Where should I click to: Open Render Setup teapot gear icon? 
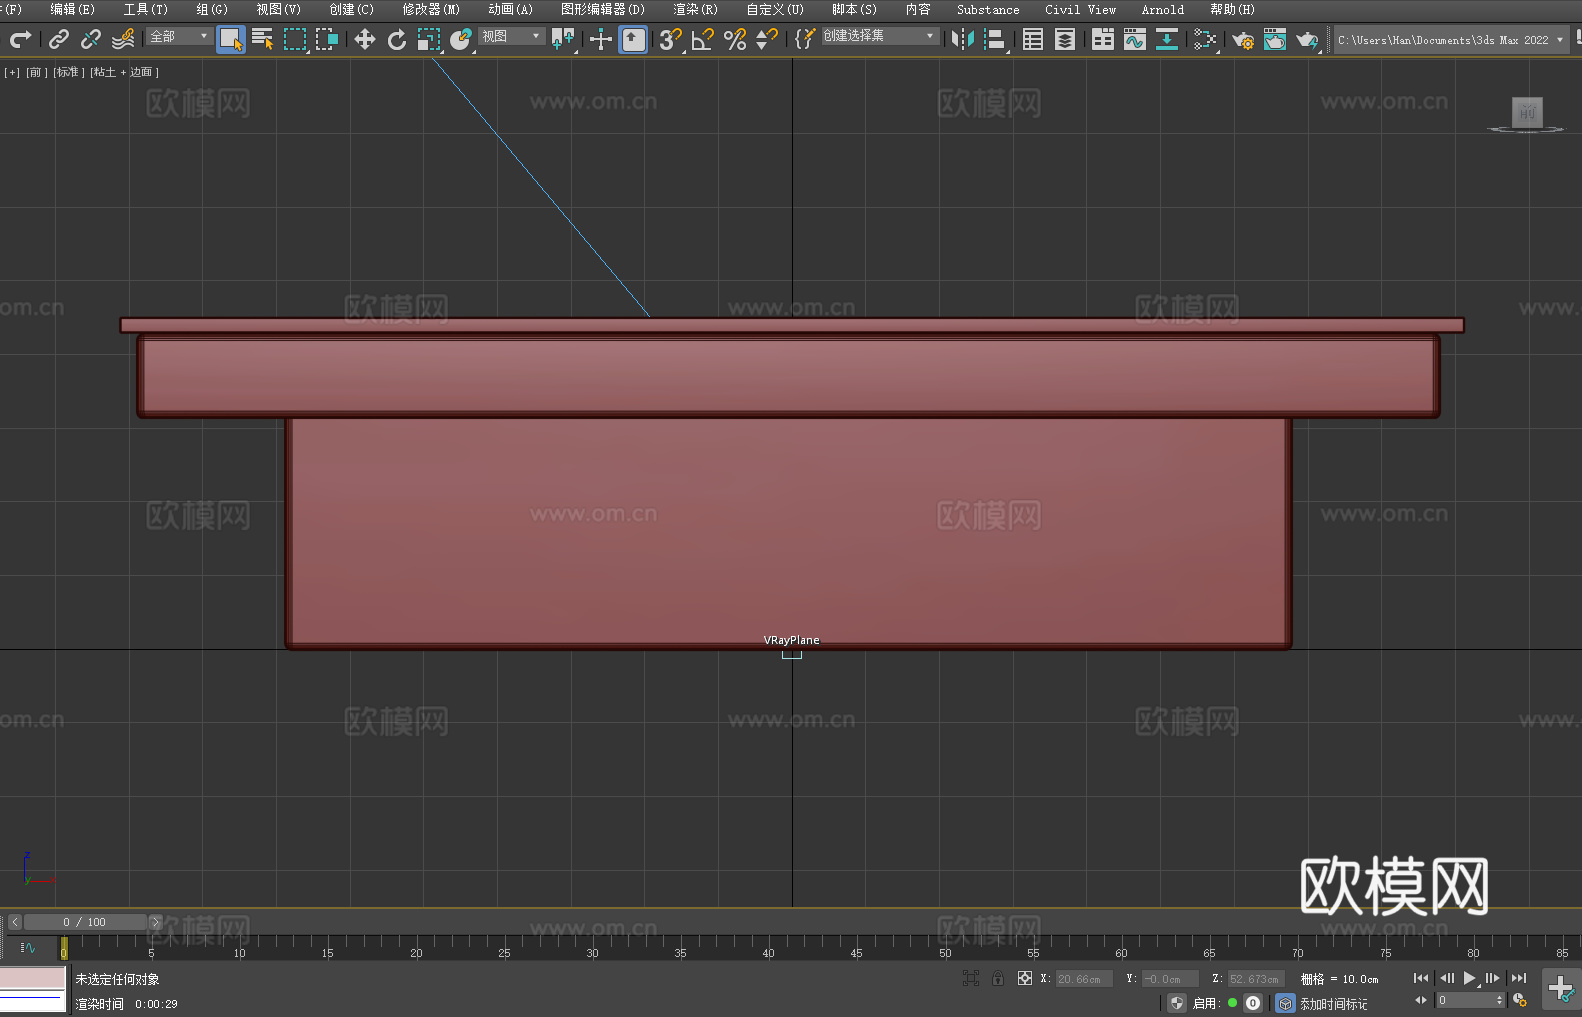(1243, 39)
